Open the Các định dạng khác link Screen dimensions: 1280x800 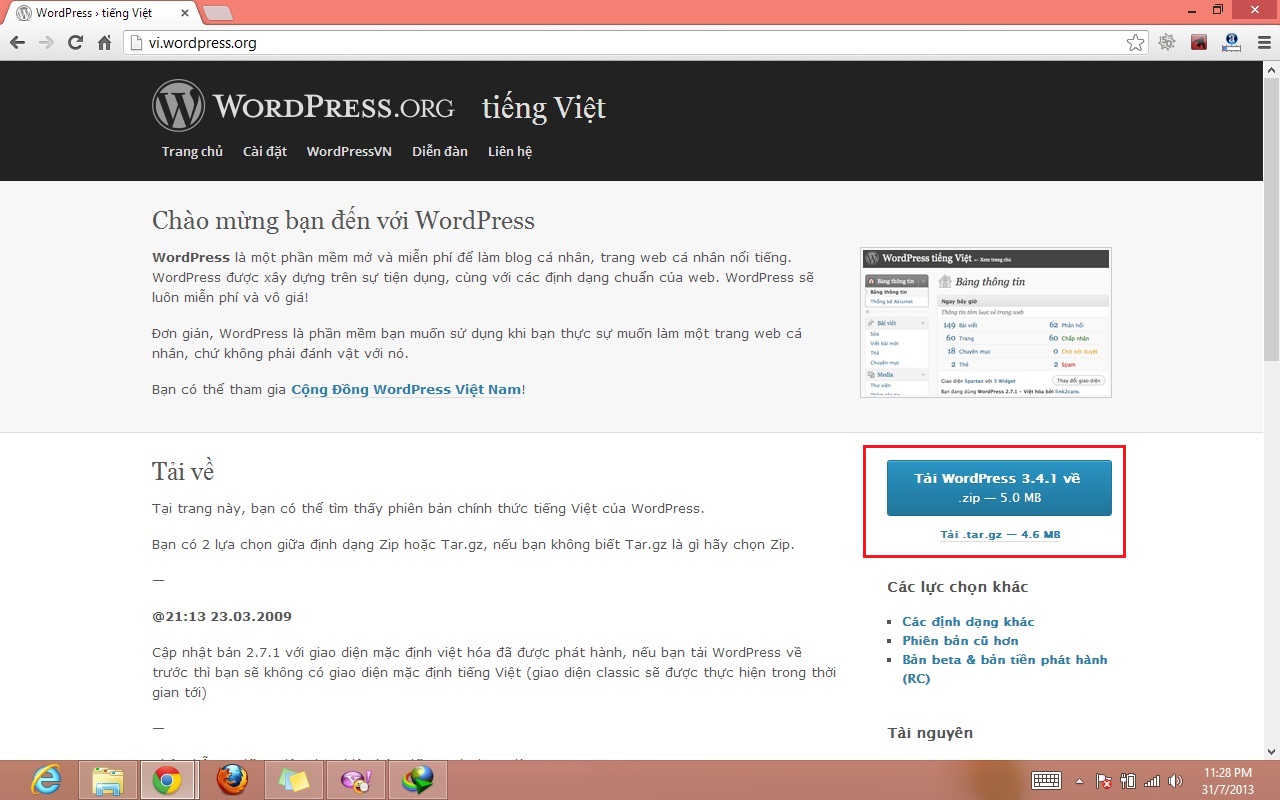pyautogui.click(x=968, y=622)
